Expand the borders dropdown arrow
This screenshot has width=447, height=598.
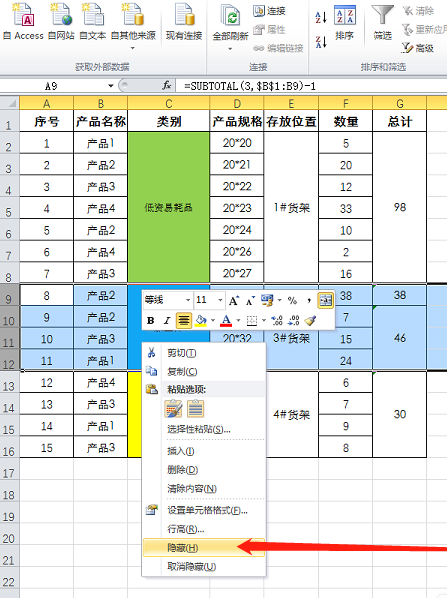coord(264,320)
